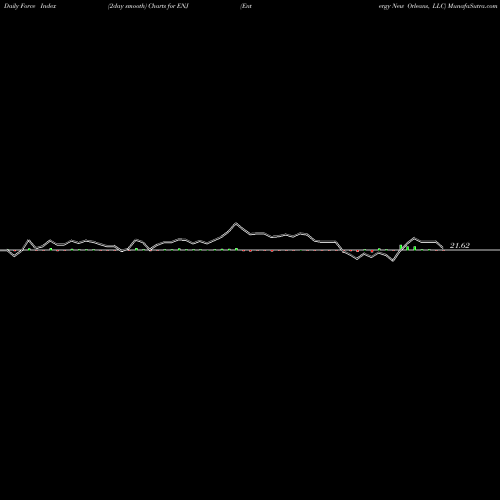The width and height of the screenshot is (500, 500).
Task: Click the 'Daily Force Index' title text
Action: click(x=30, y=6)
